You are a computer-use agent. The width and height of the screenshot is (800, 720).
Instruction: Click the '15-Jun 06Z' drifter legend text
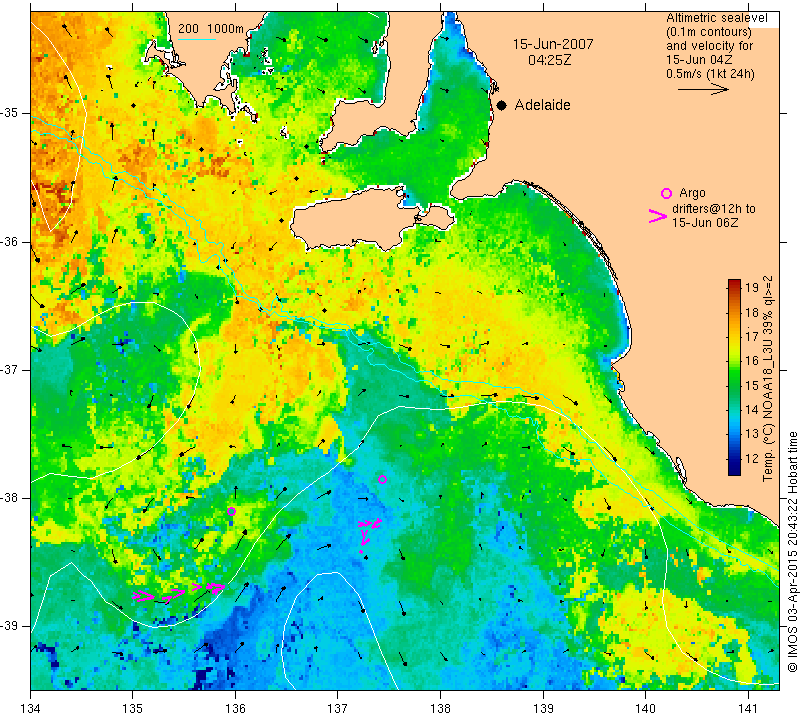[x=705, y=222]
